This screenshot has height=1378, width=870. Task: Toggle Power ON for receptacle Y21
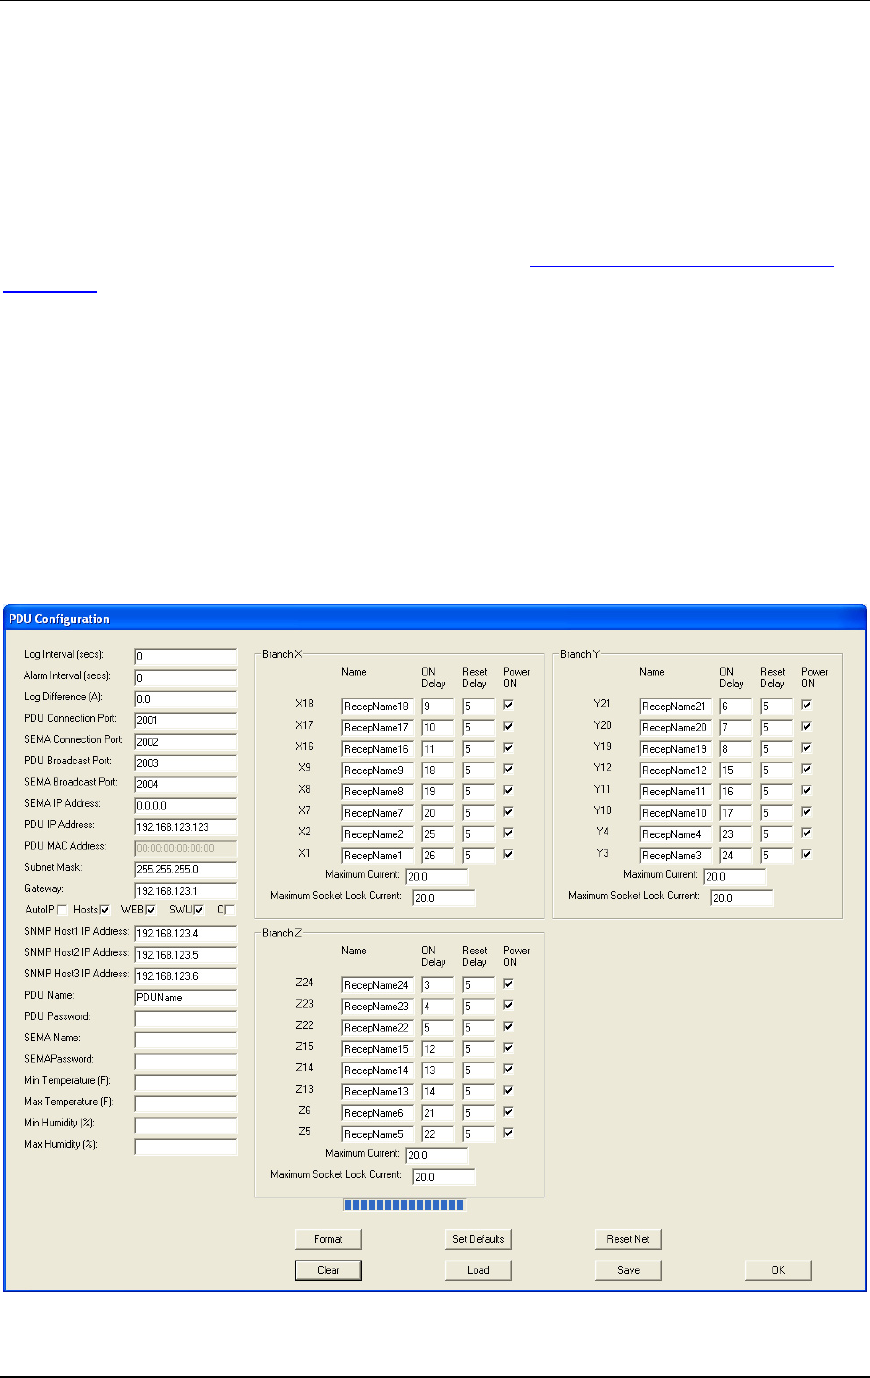[x=807, y=706]
